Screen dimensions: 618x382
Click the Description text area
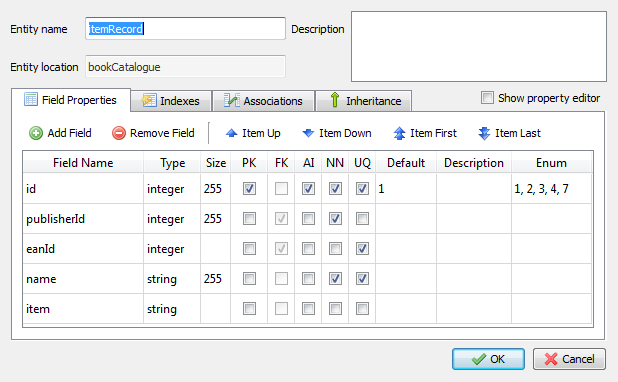pyautogui.click(x=479, y=47)
